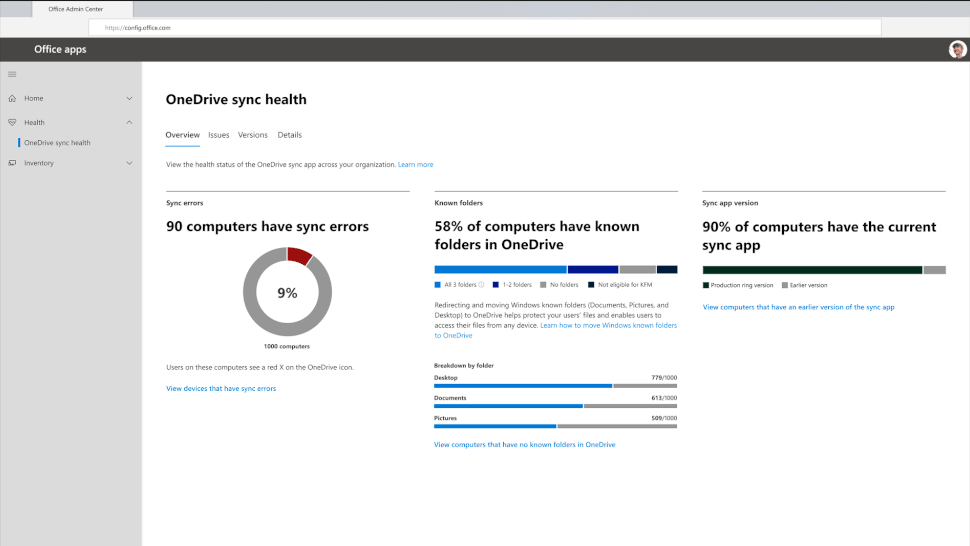Click the Desktop folder breakdown bar
This screenshot has width=970, height=546.
click(x=555, y=385)
